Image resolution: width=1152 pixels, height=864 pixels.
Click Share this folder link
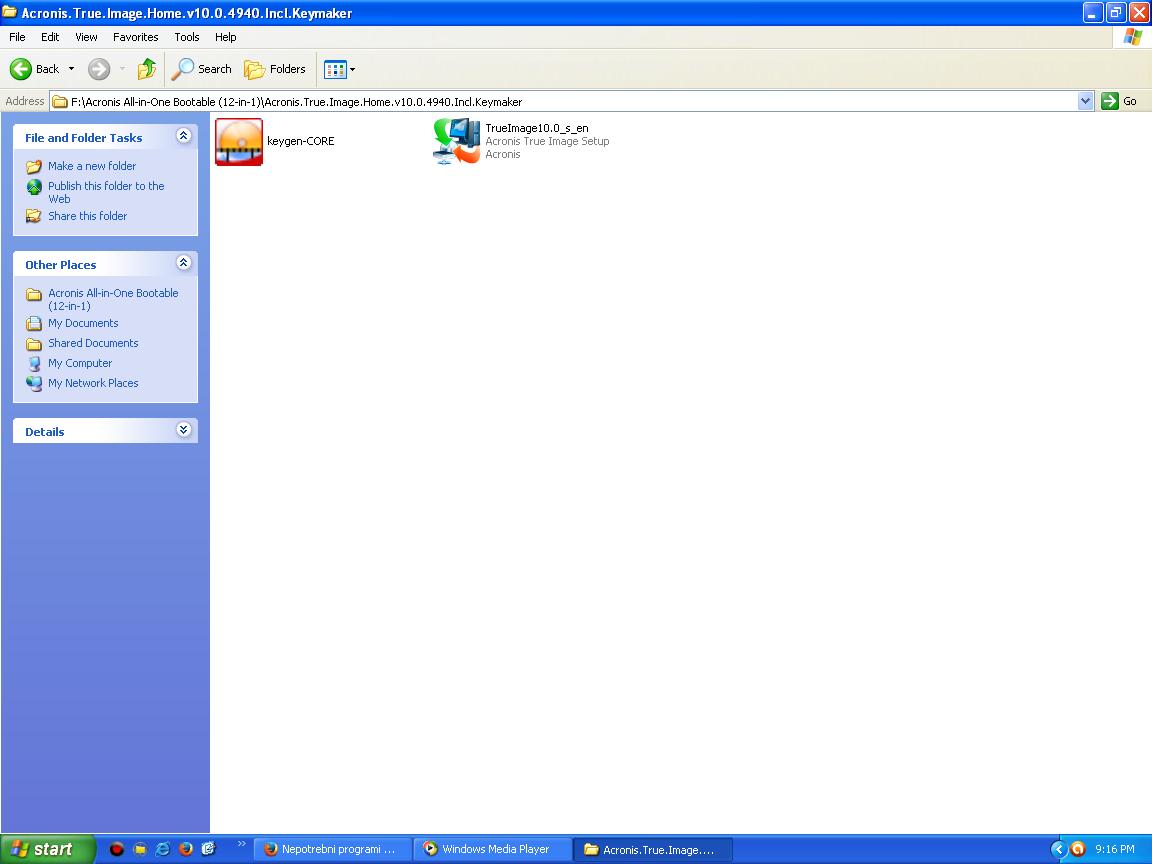[87, 216]
